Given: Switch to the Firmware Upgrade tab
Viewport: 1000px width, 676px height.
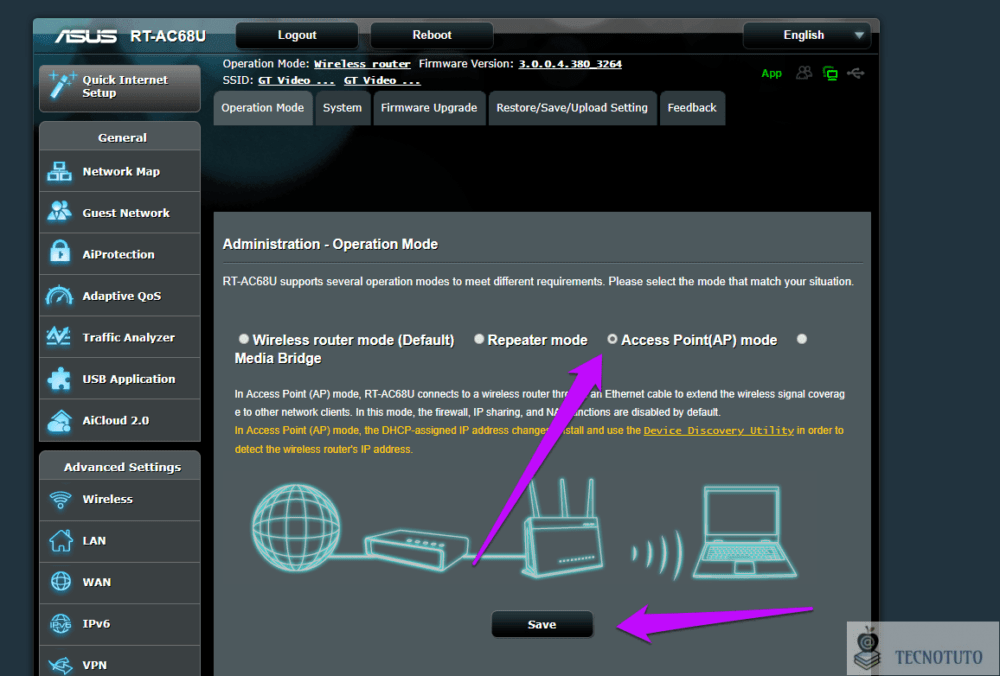Looking at the screenshot, I should (x=429, y=108).
